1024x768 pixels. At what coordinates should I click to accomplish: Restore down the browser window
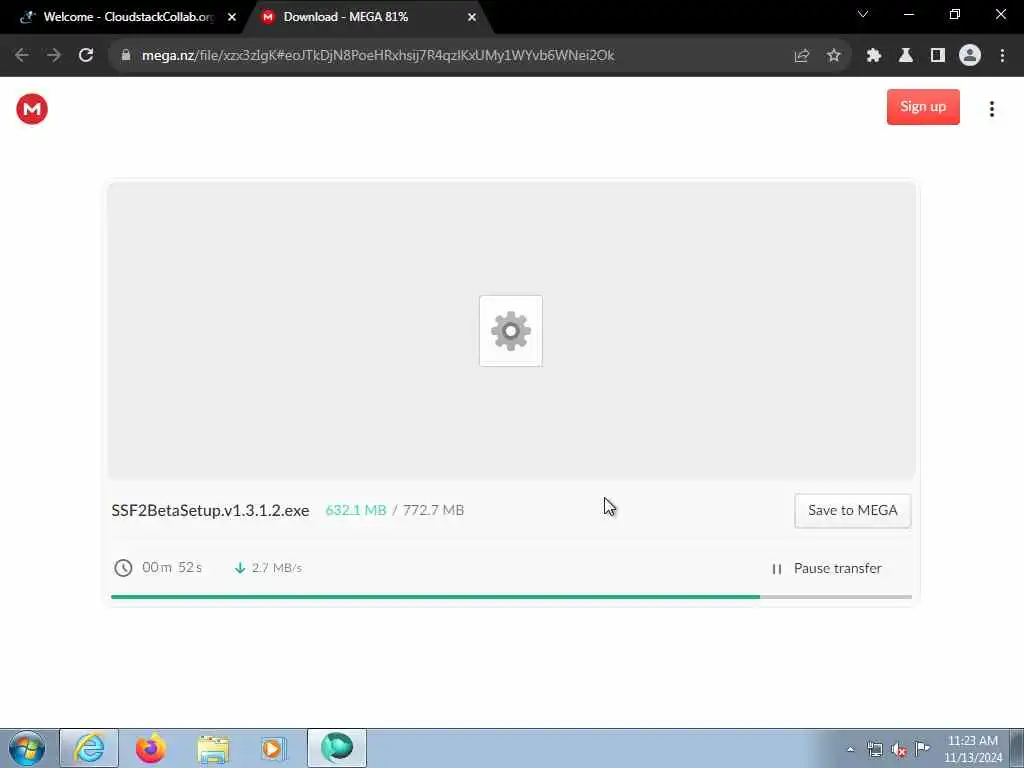tap(955, 14)
